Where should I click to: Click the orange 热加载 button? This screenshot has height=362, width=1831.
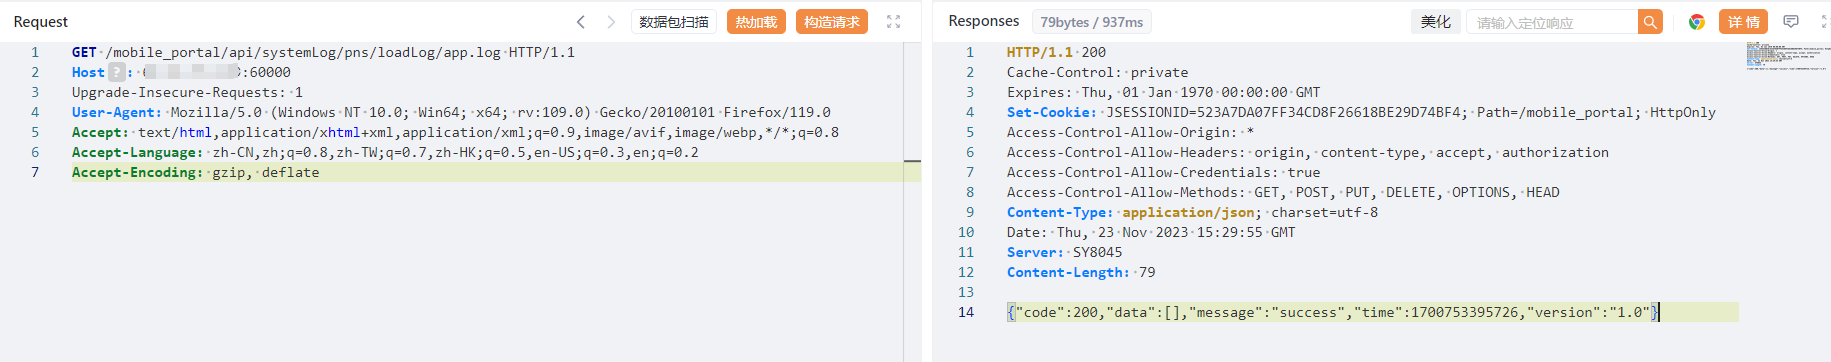pos(756,22)
